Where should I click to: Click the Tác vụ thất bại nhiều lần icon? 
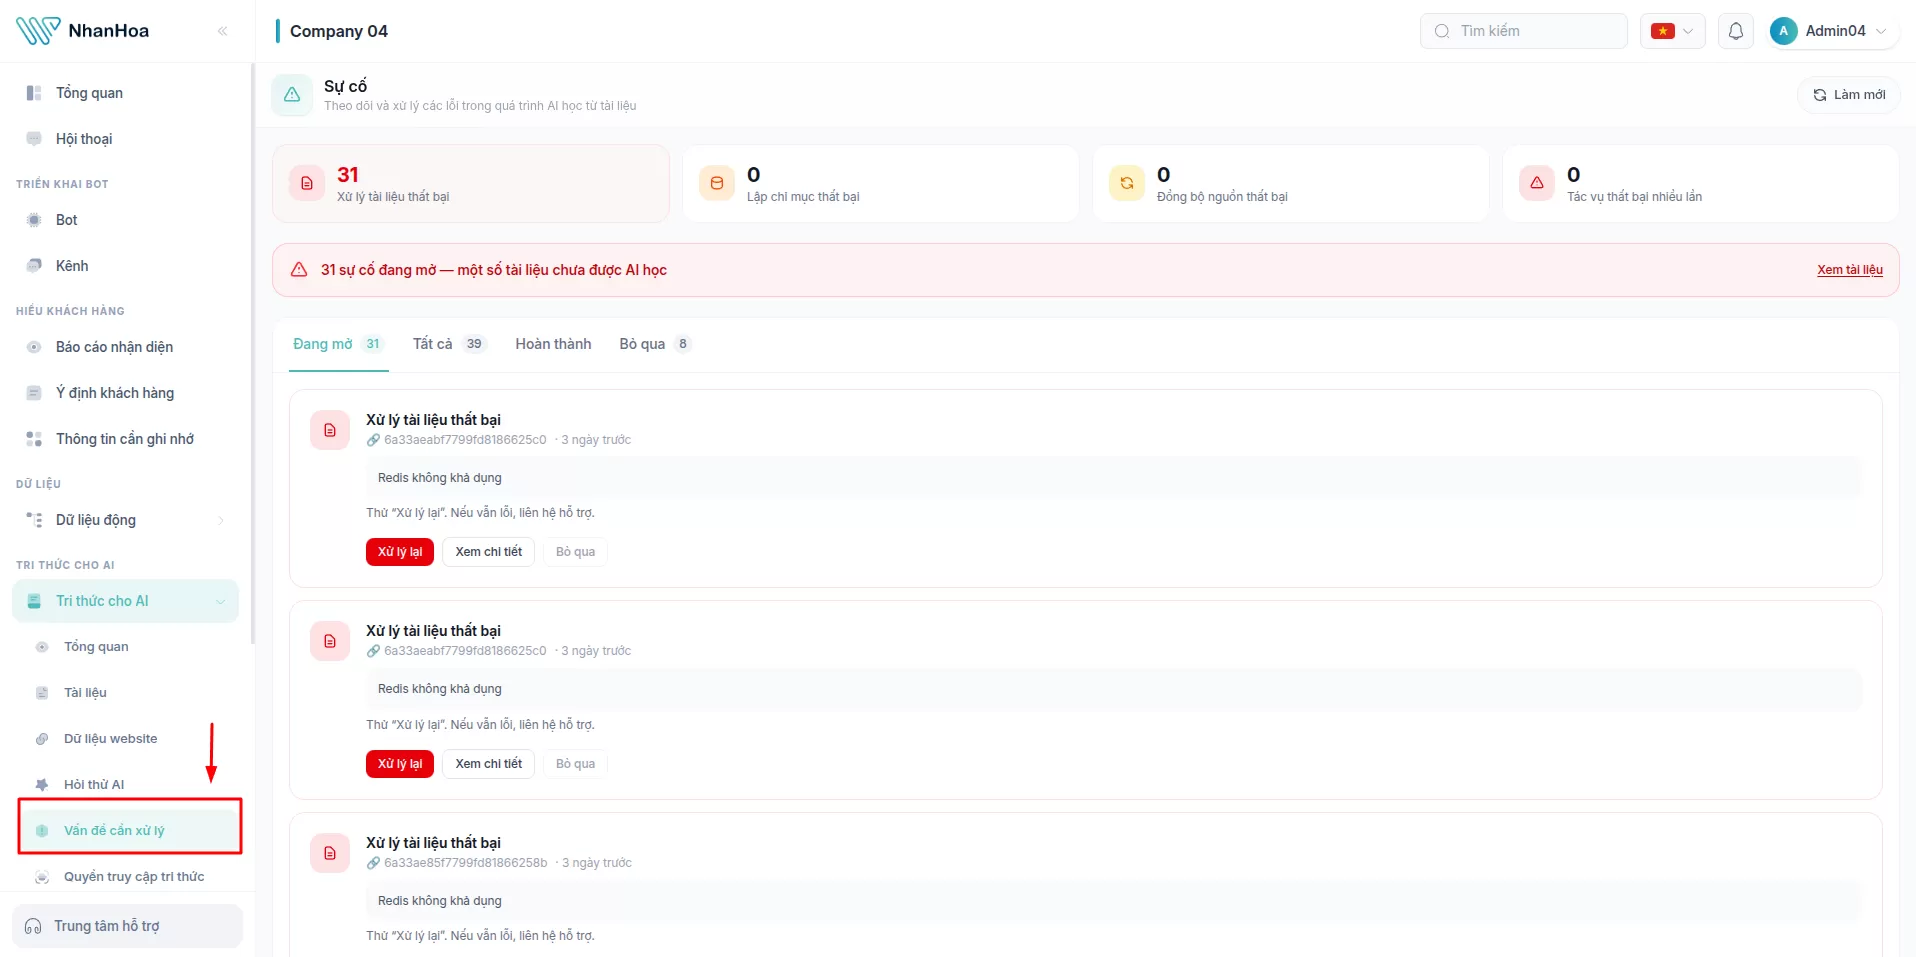pyautogui.click(x=1537, y=183)
